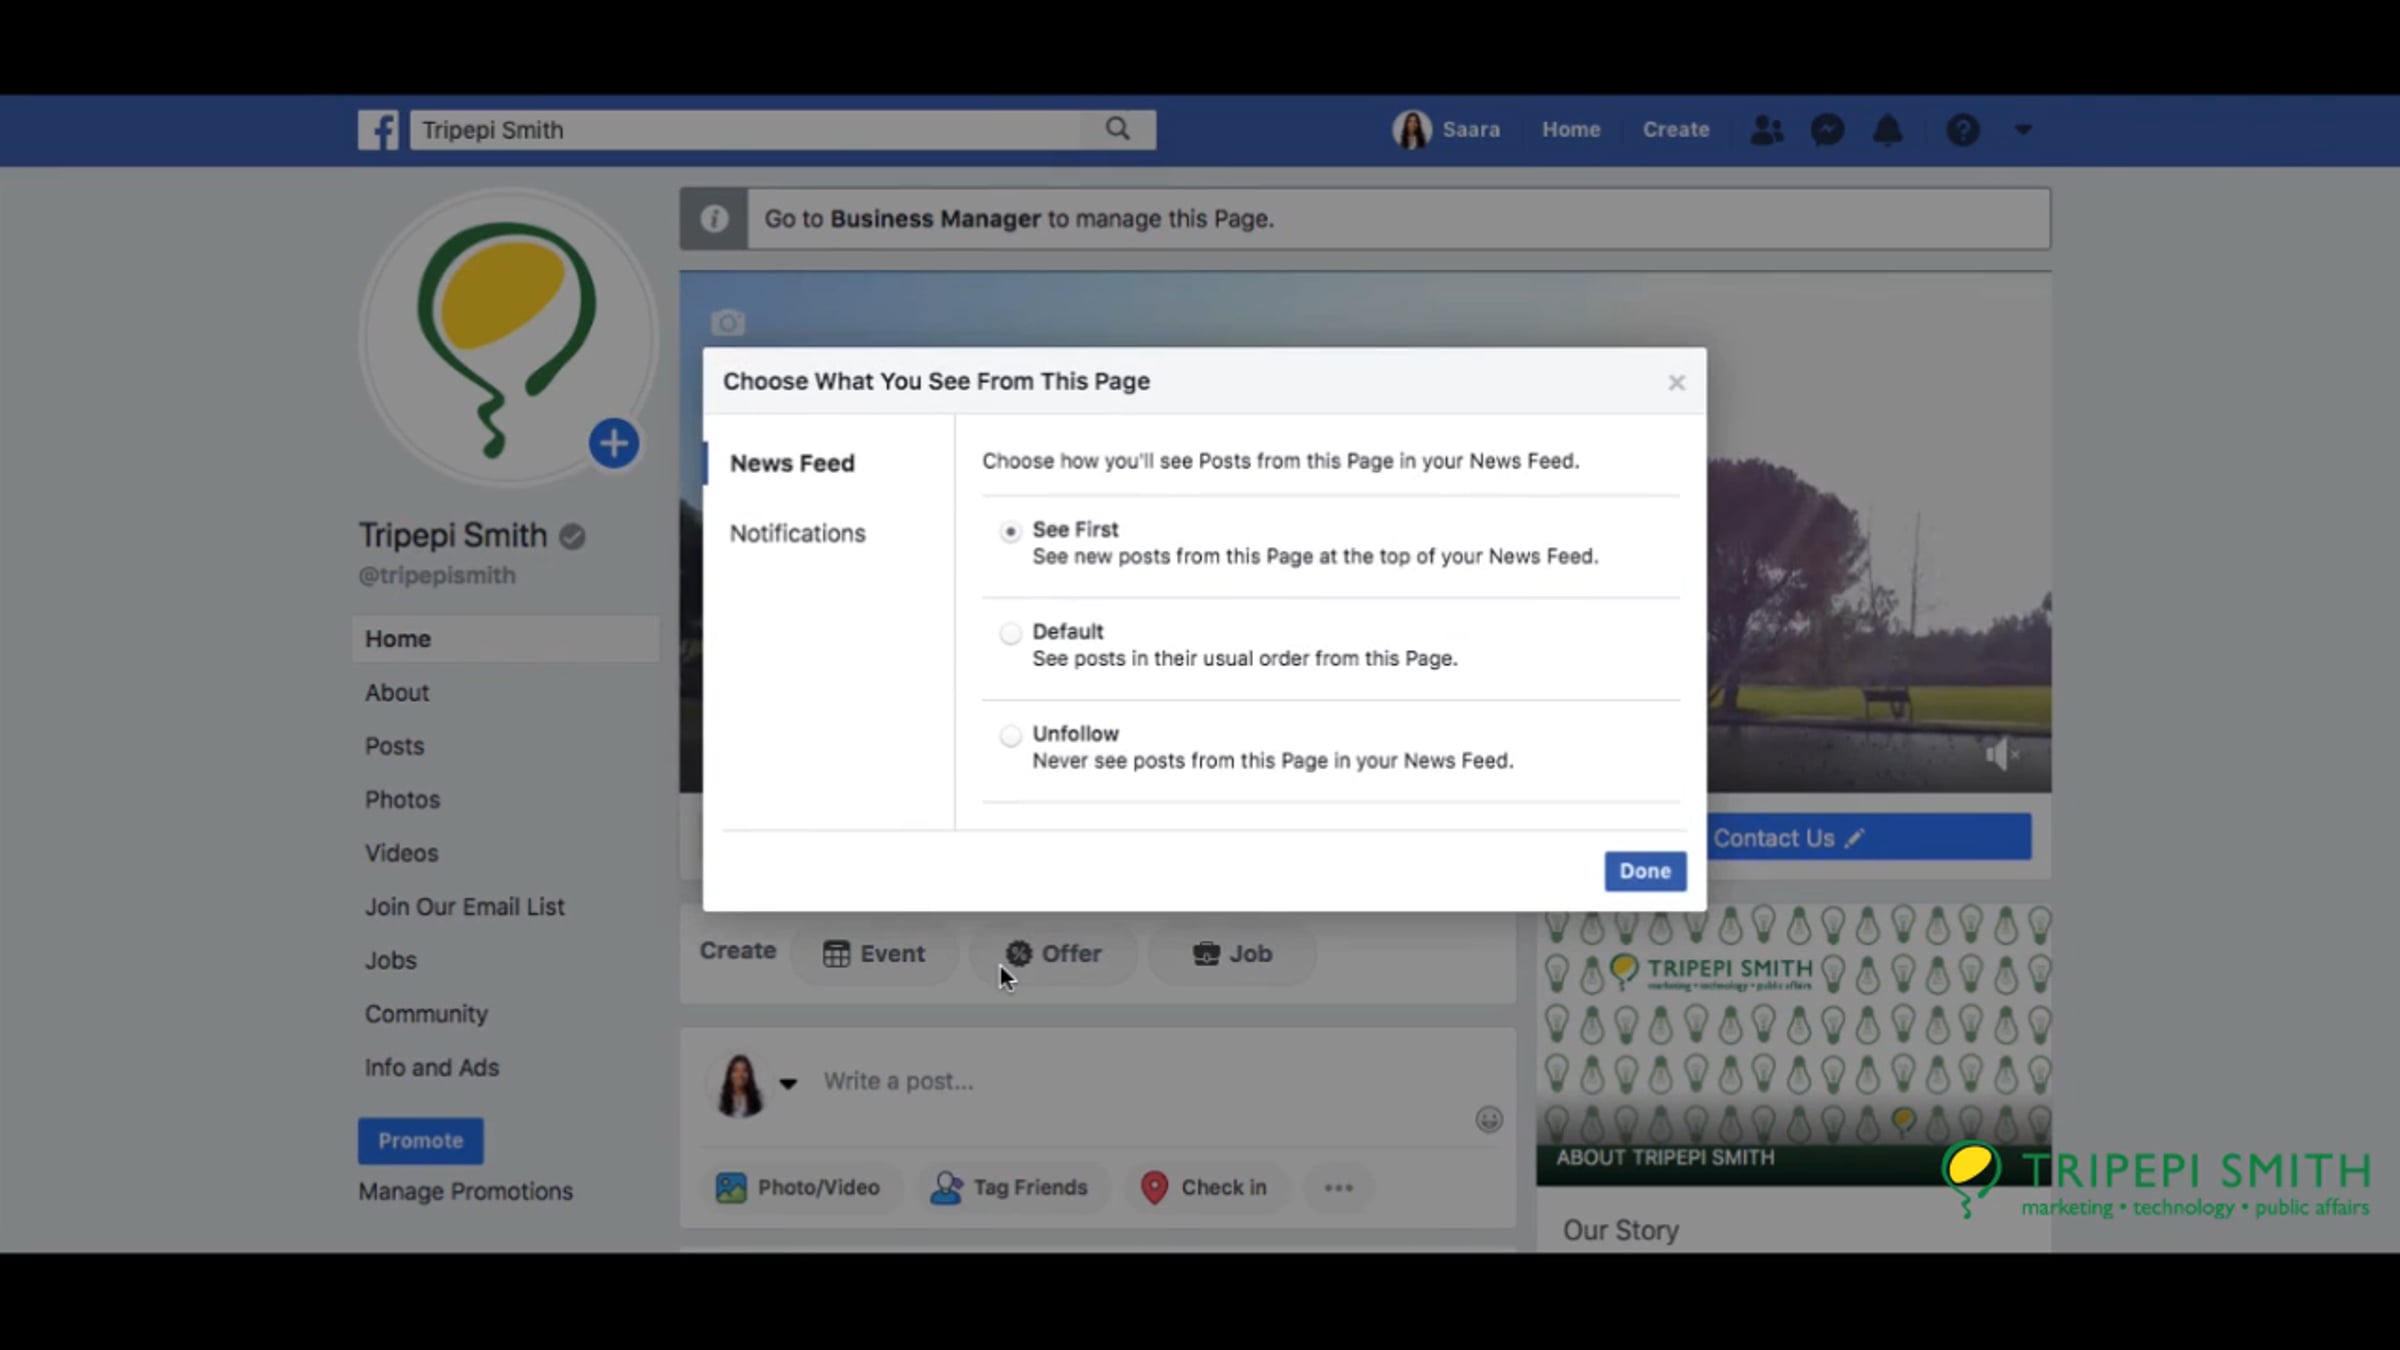2400x1350 pixels.
Task: Click the search magnifier icon
Action: (1117, 129)
